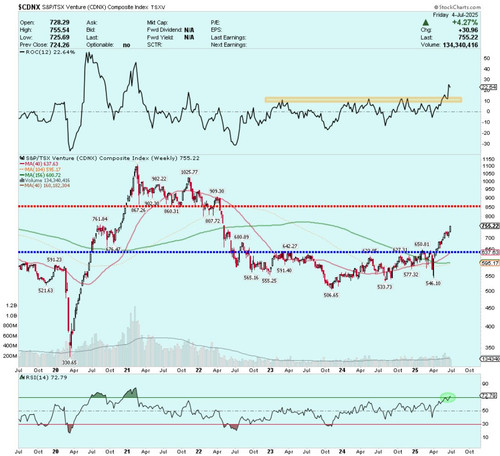Viewport: 500px width, 456px height.
Task: Select the Low value 725.69
Action: click(x=60, y=37)
